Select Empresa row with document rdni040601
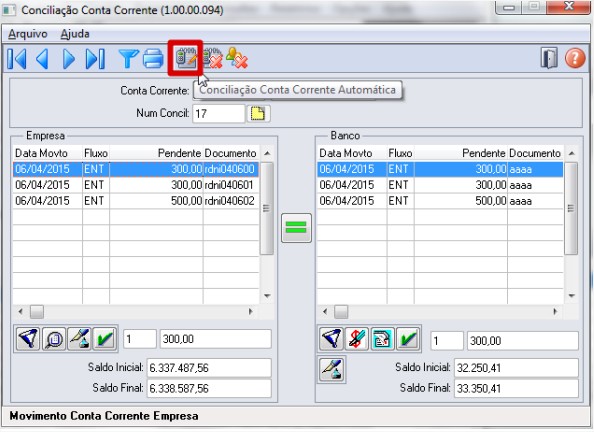Viewport: 594px width, 432px height. pos(136,185)
